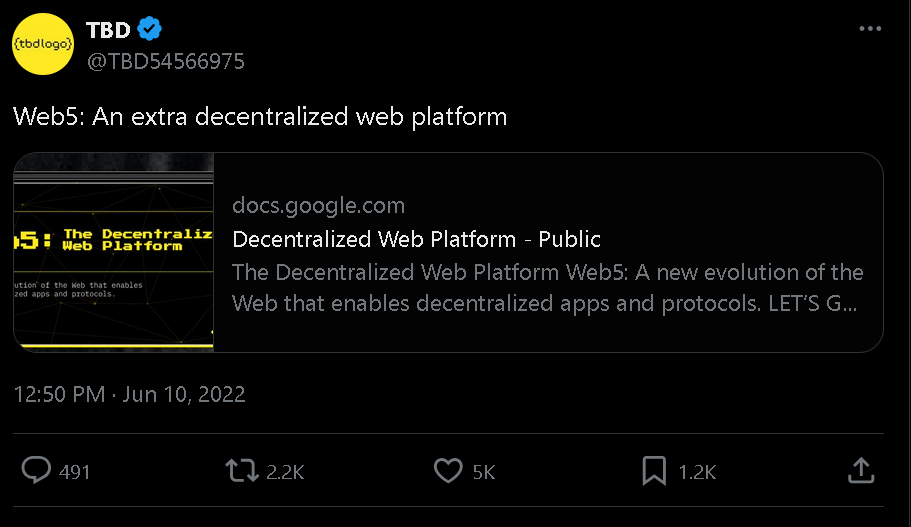Click the Web5 tweet text

tap(260, 117)
